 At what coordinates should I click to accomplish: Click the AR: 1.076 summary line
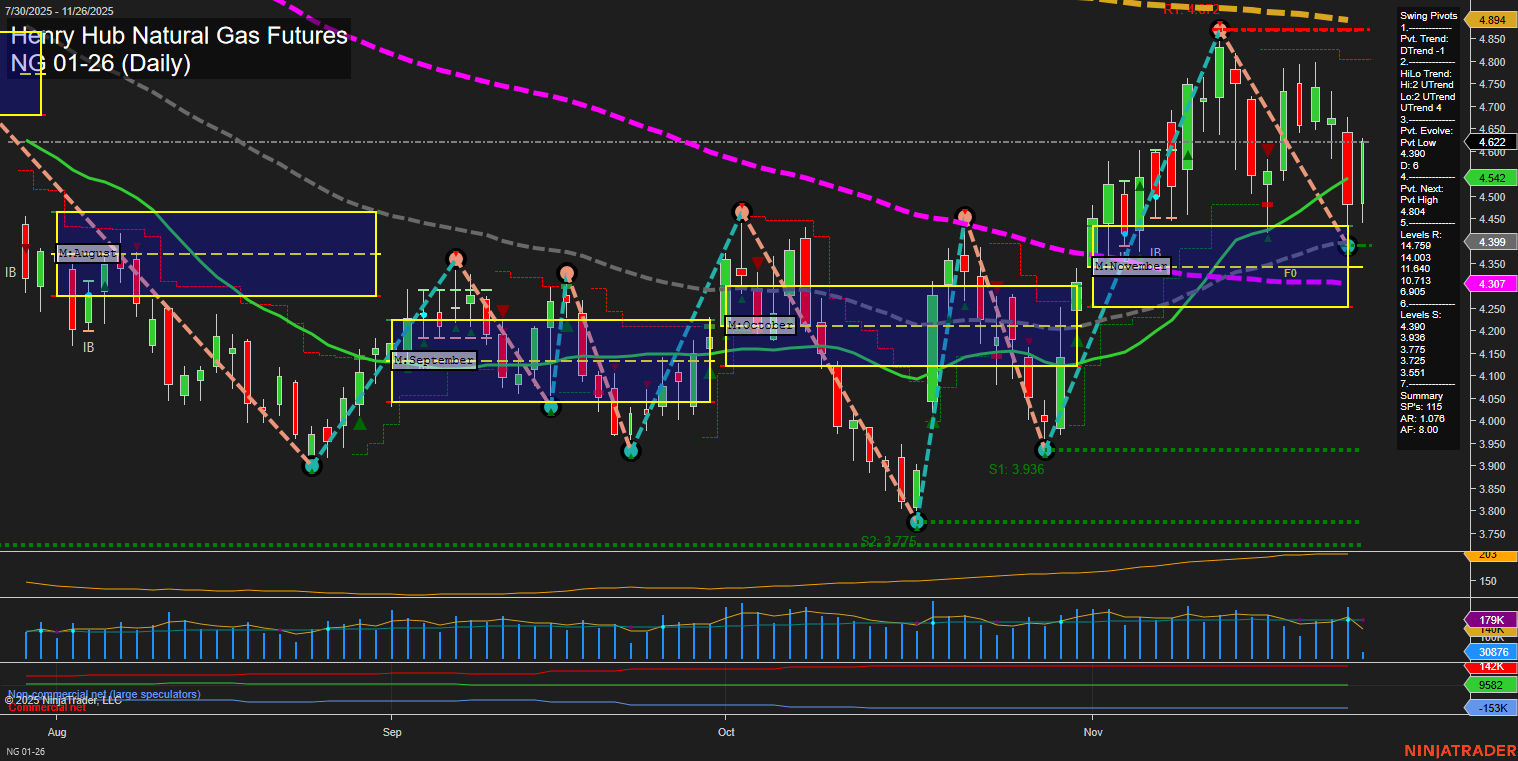click(x=1420, y=419)
